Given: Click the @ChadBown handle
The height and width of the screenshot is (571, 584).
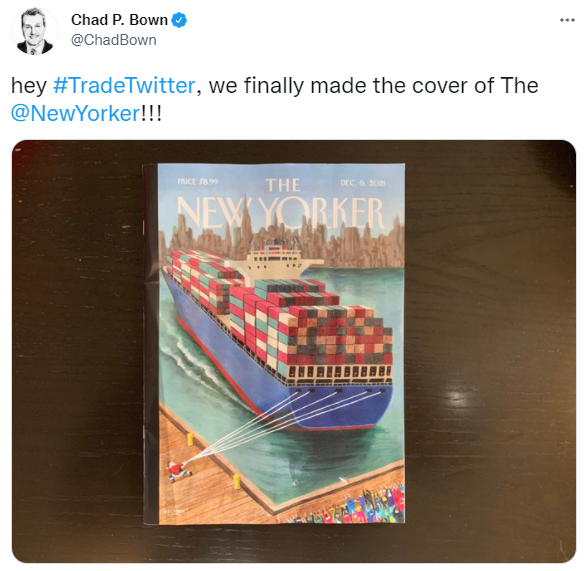Looking at the screenshot, I should (x=114, y=40).
